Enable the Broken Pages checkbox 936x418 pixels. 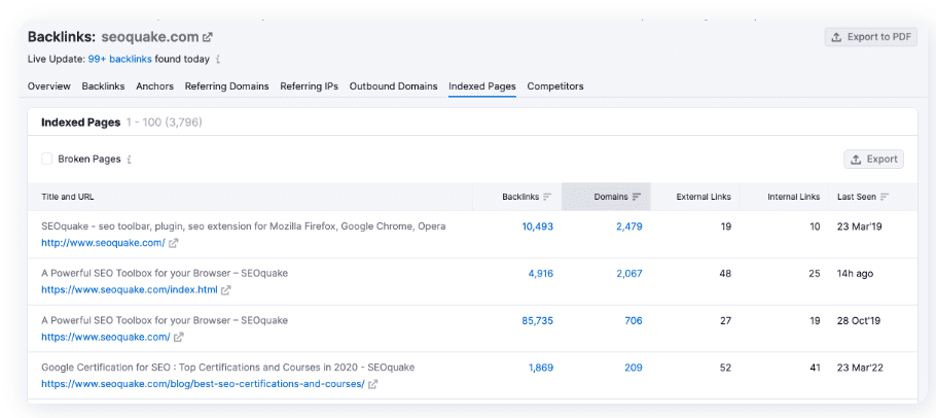tap(47, 159)
